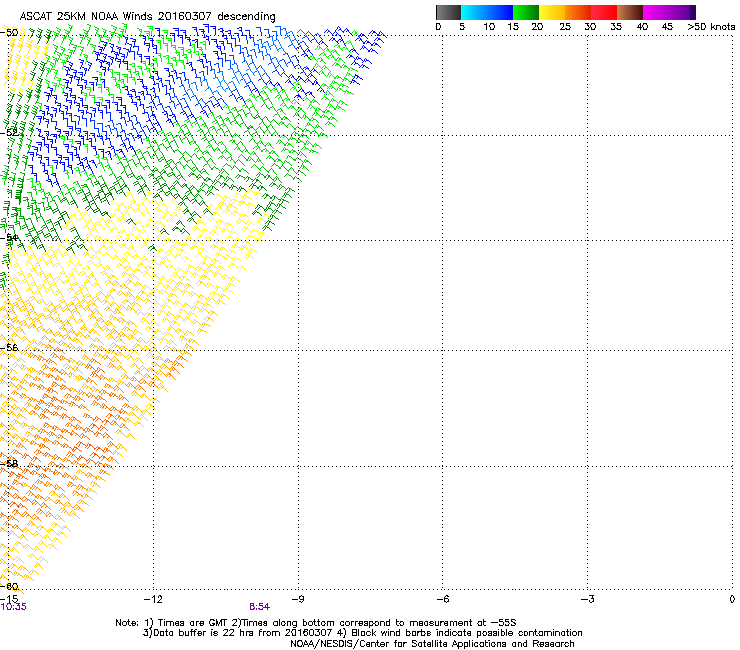
Task: Pick the yellow 20-25 knots legend color
Action: (552, 12)
